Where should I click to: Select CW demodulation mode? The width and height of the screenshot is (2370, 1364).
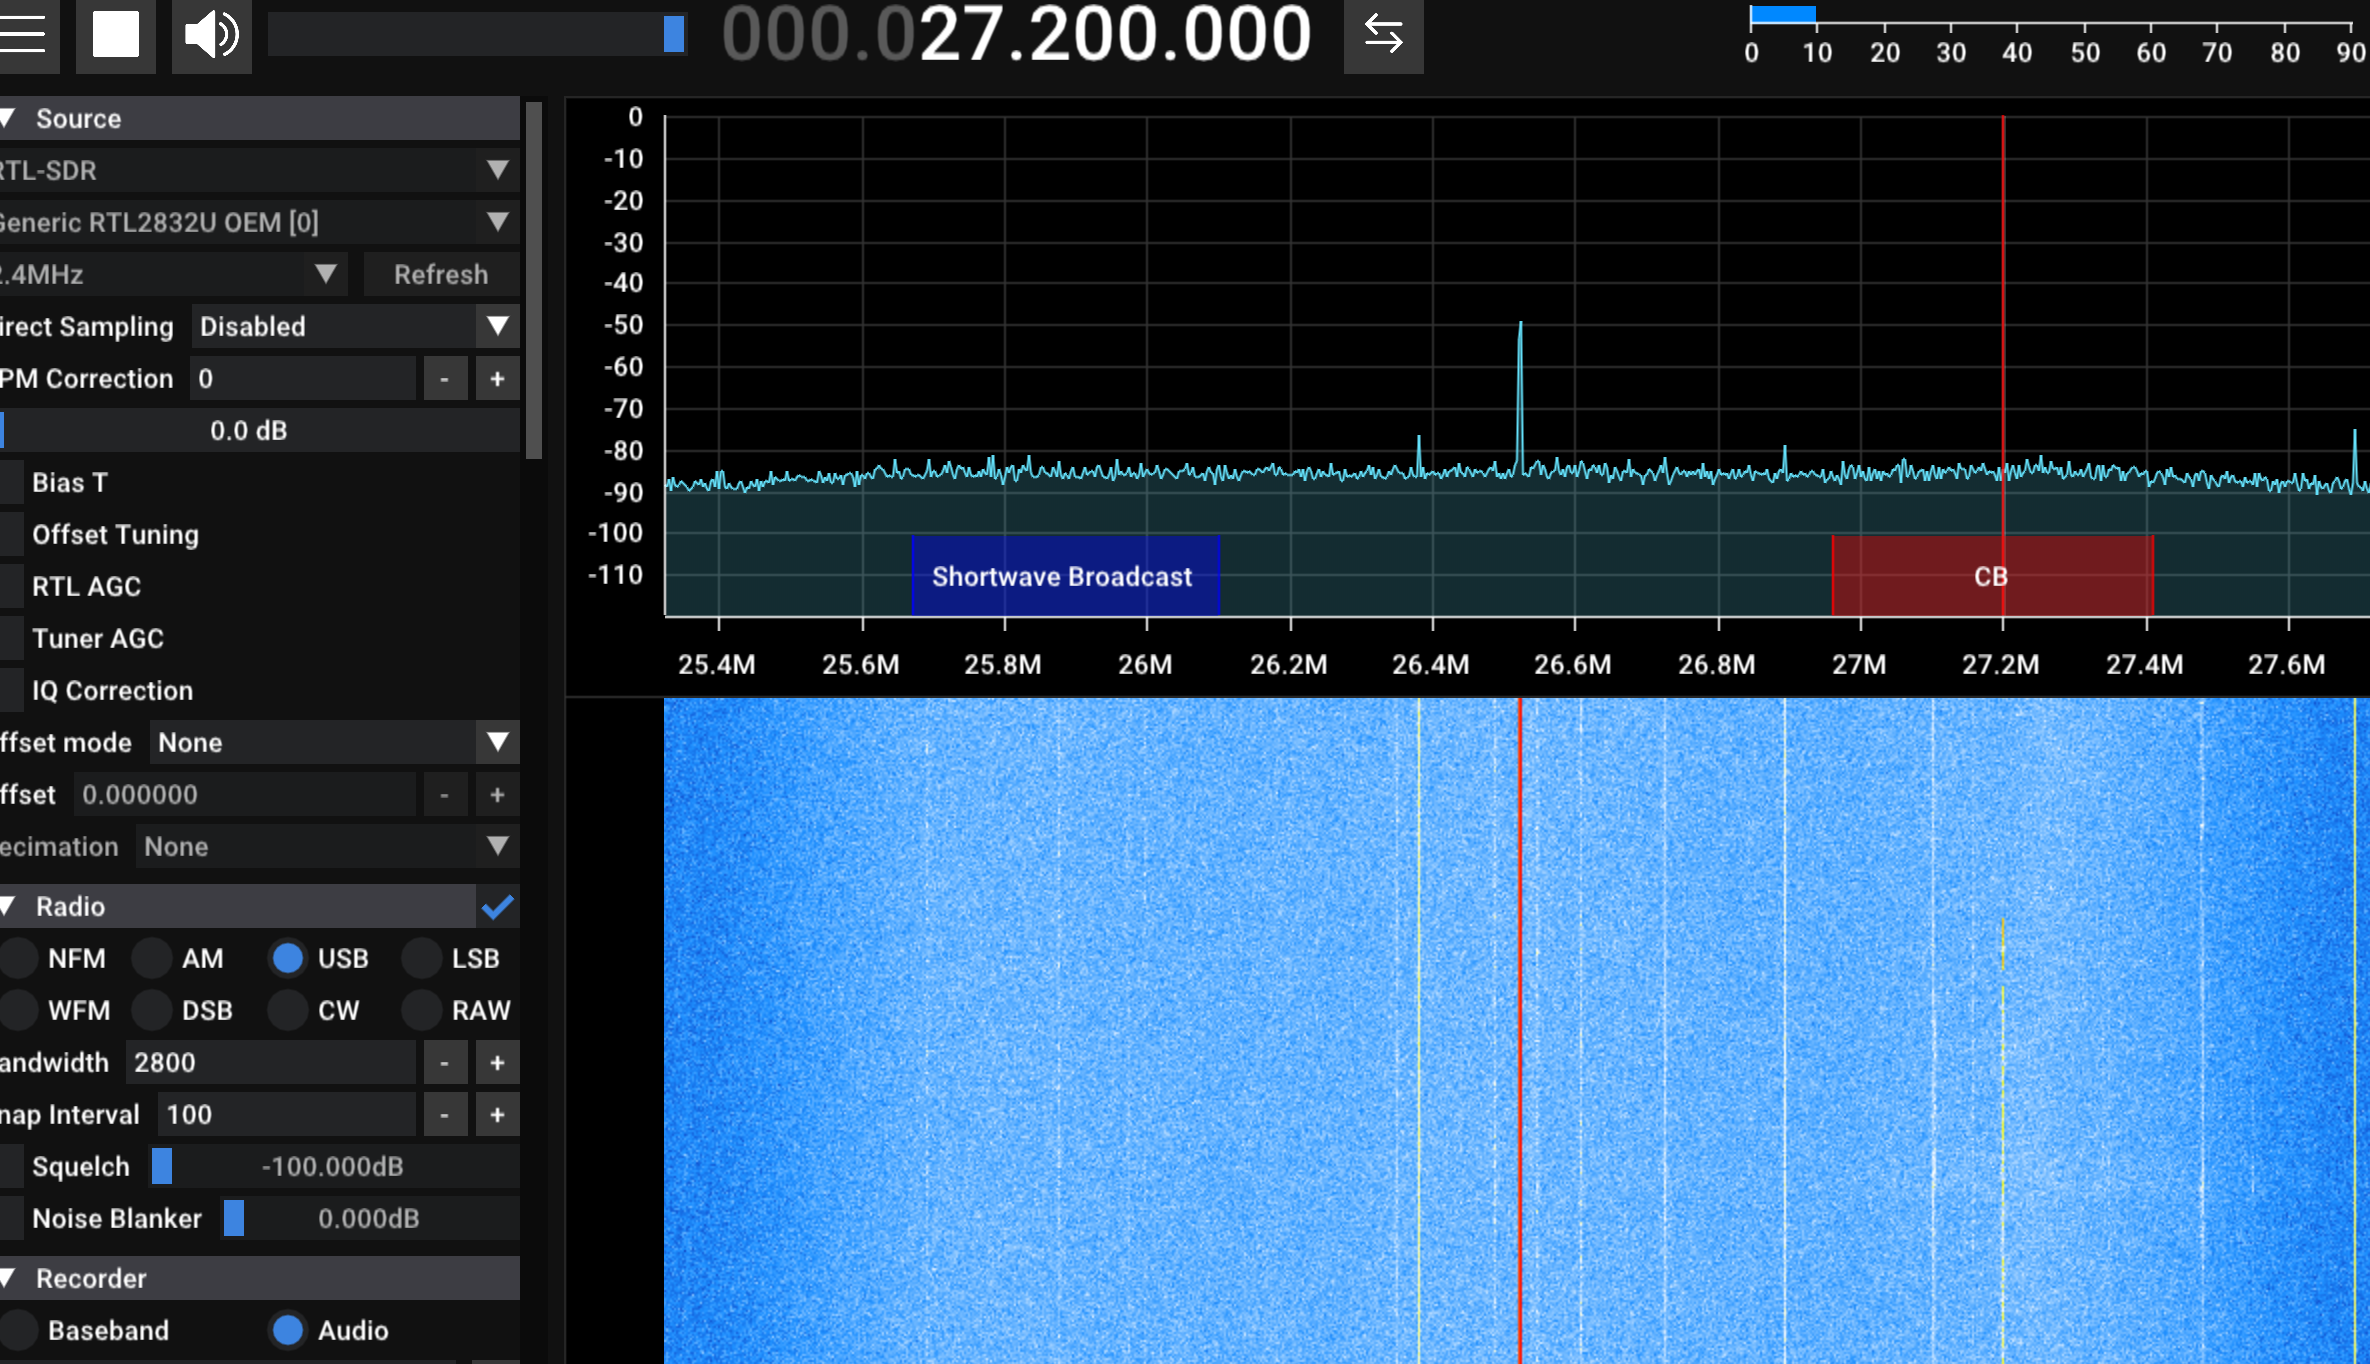(288, 1010)
